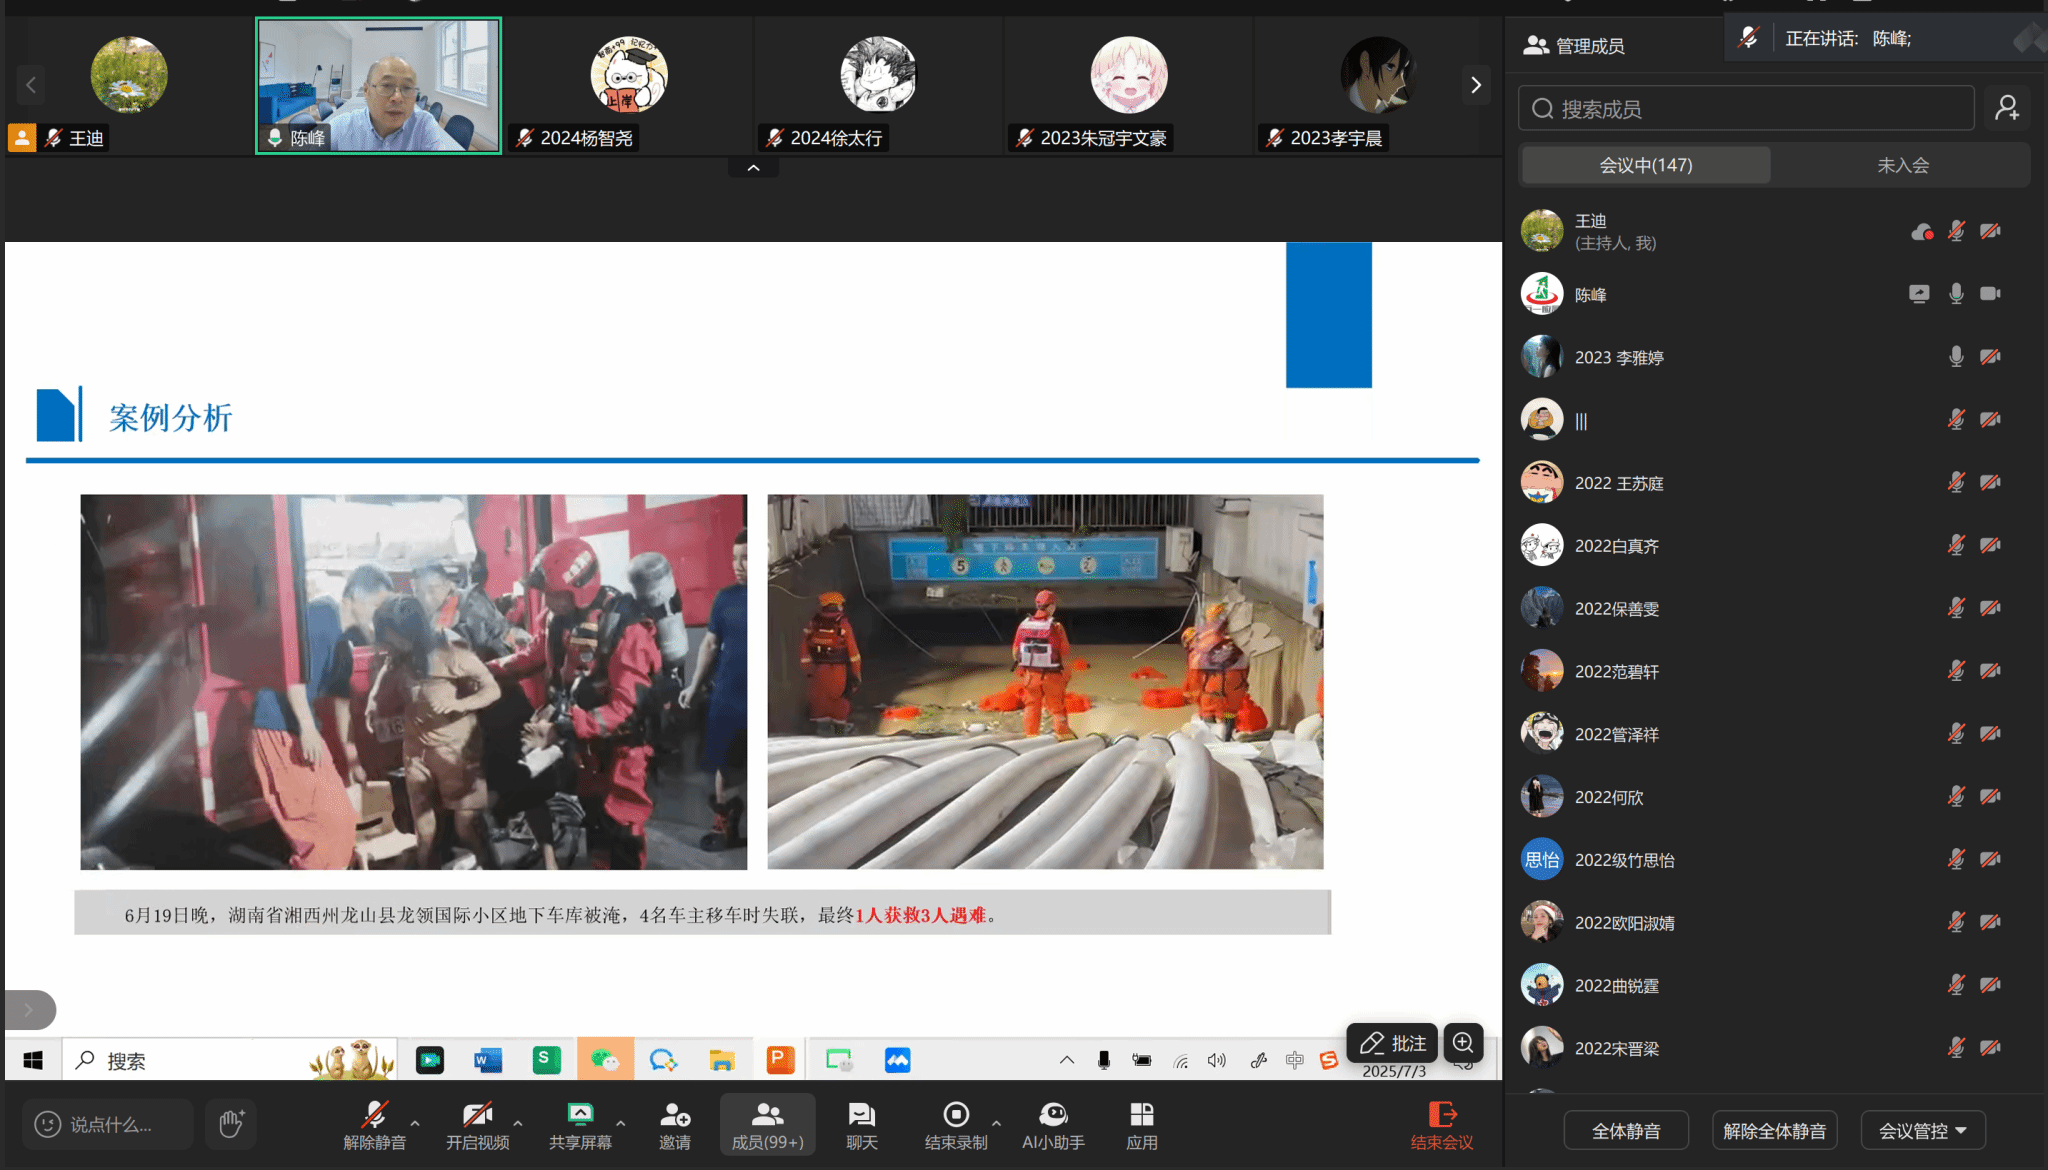
Task: Expand the share screen options arrow
Action: click(x=621, y=1123)
